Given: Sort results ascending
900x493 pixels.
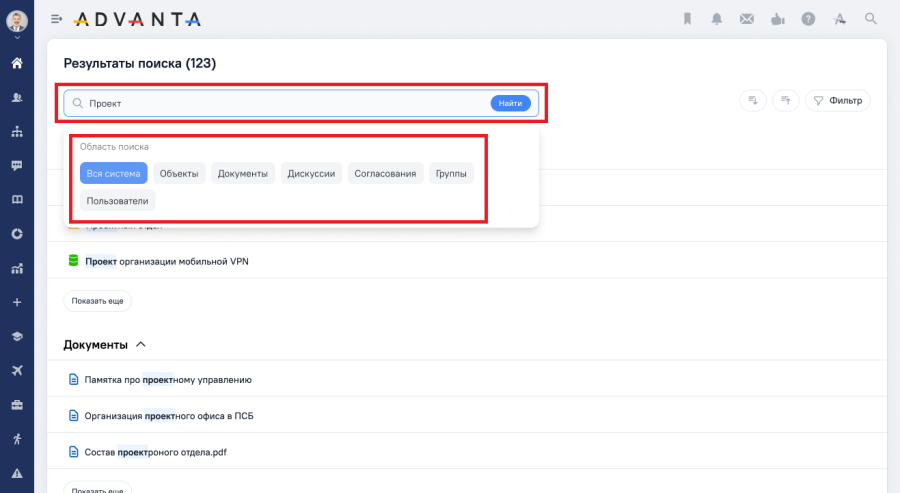Looking at the screenshot, I should coord(786,100).
